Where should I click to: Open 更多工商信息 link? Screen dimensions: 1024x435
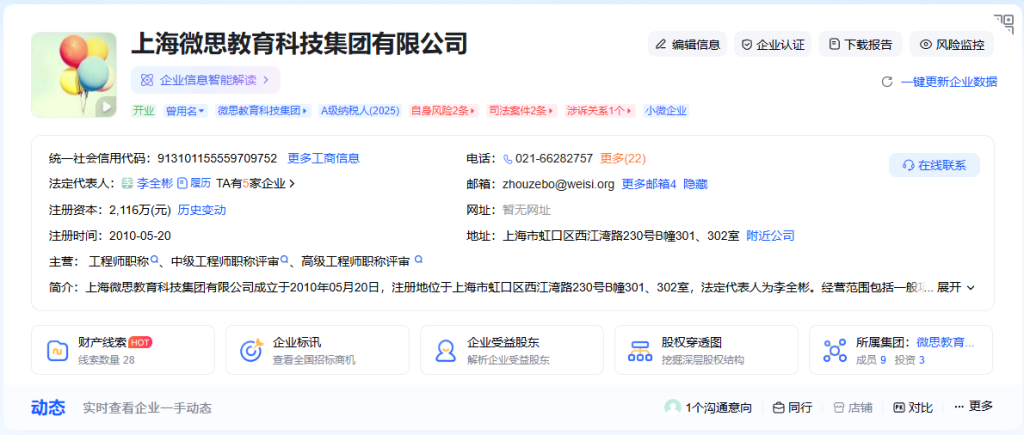324,158
